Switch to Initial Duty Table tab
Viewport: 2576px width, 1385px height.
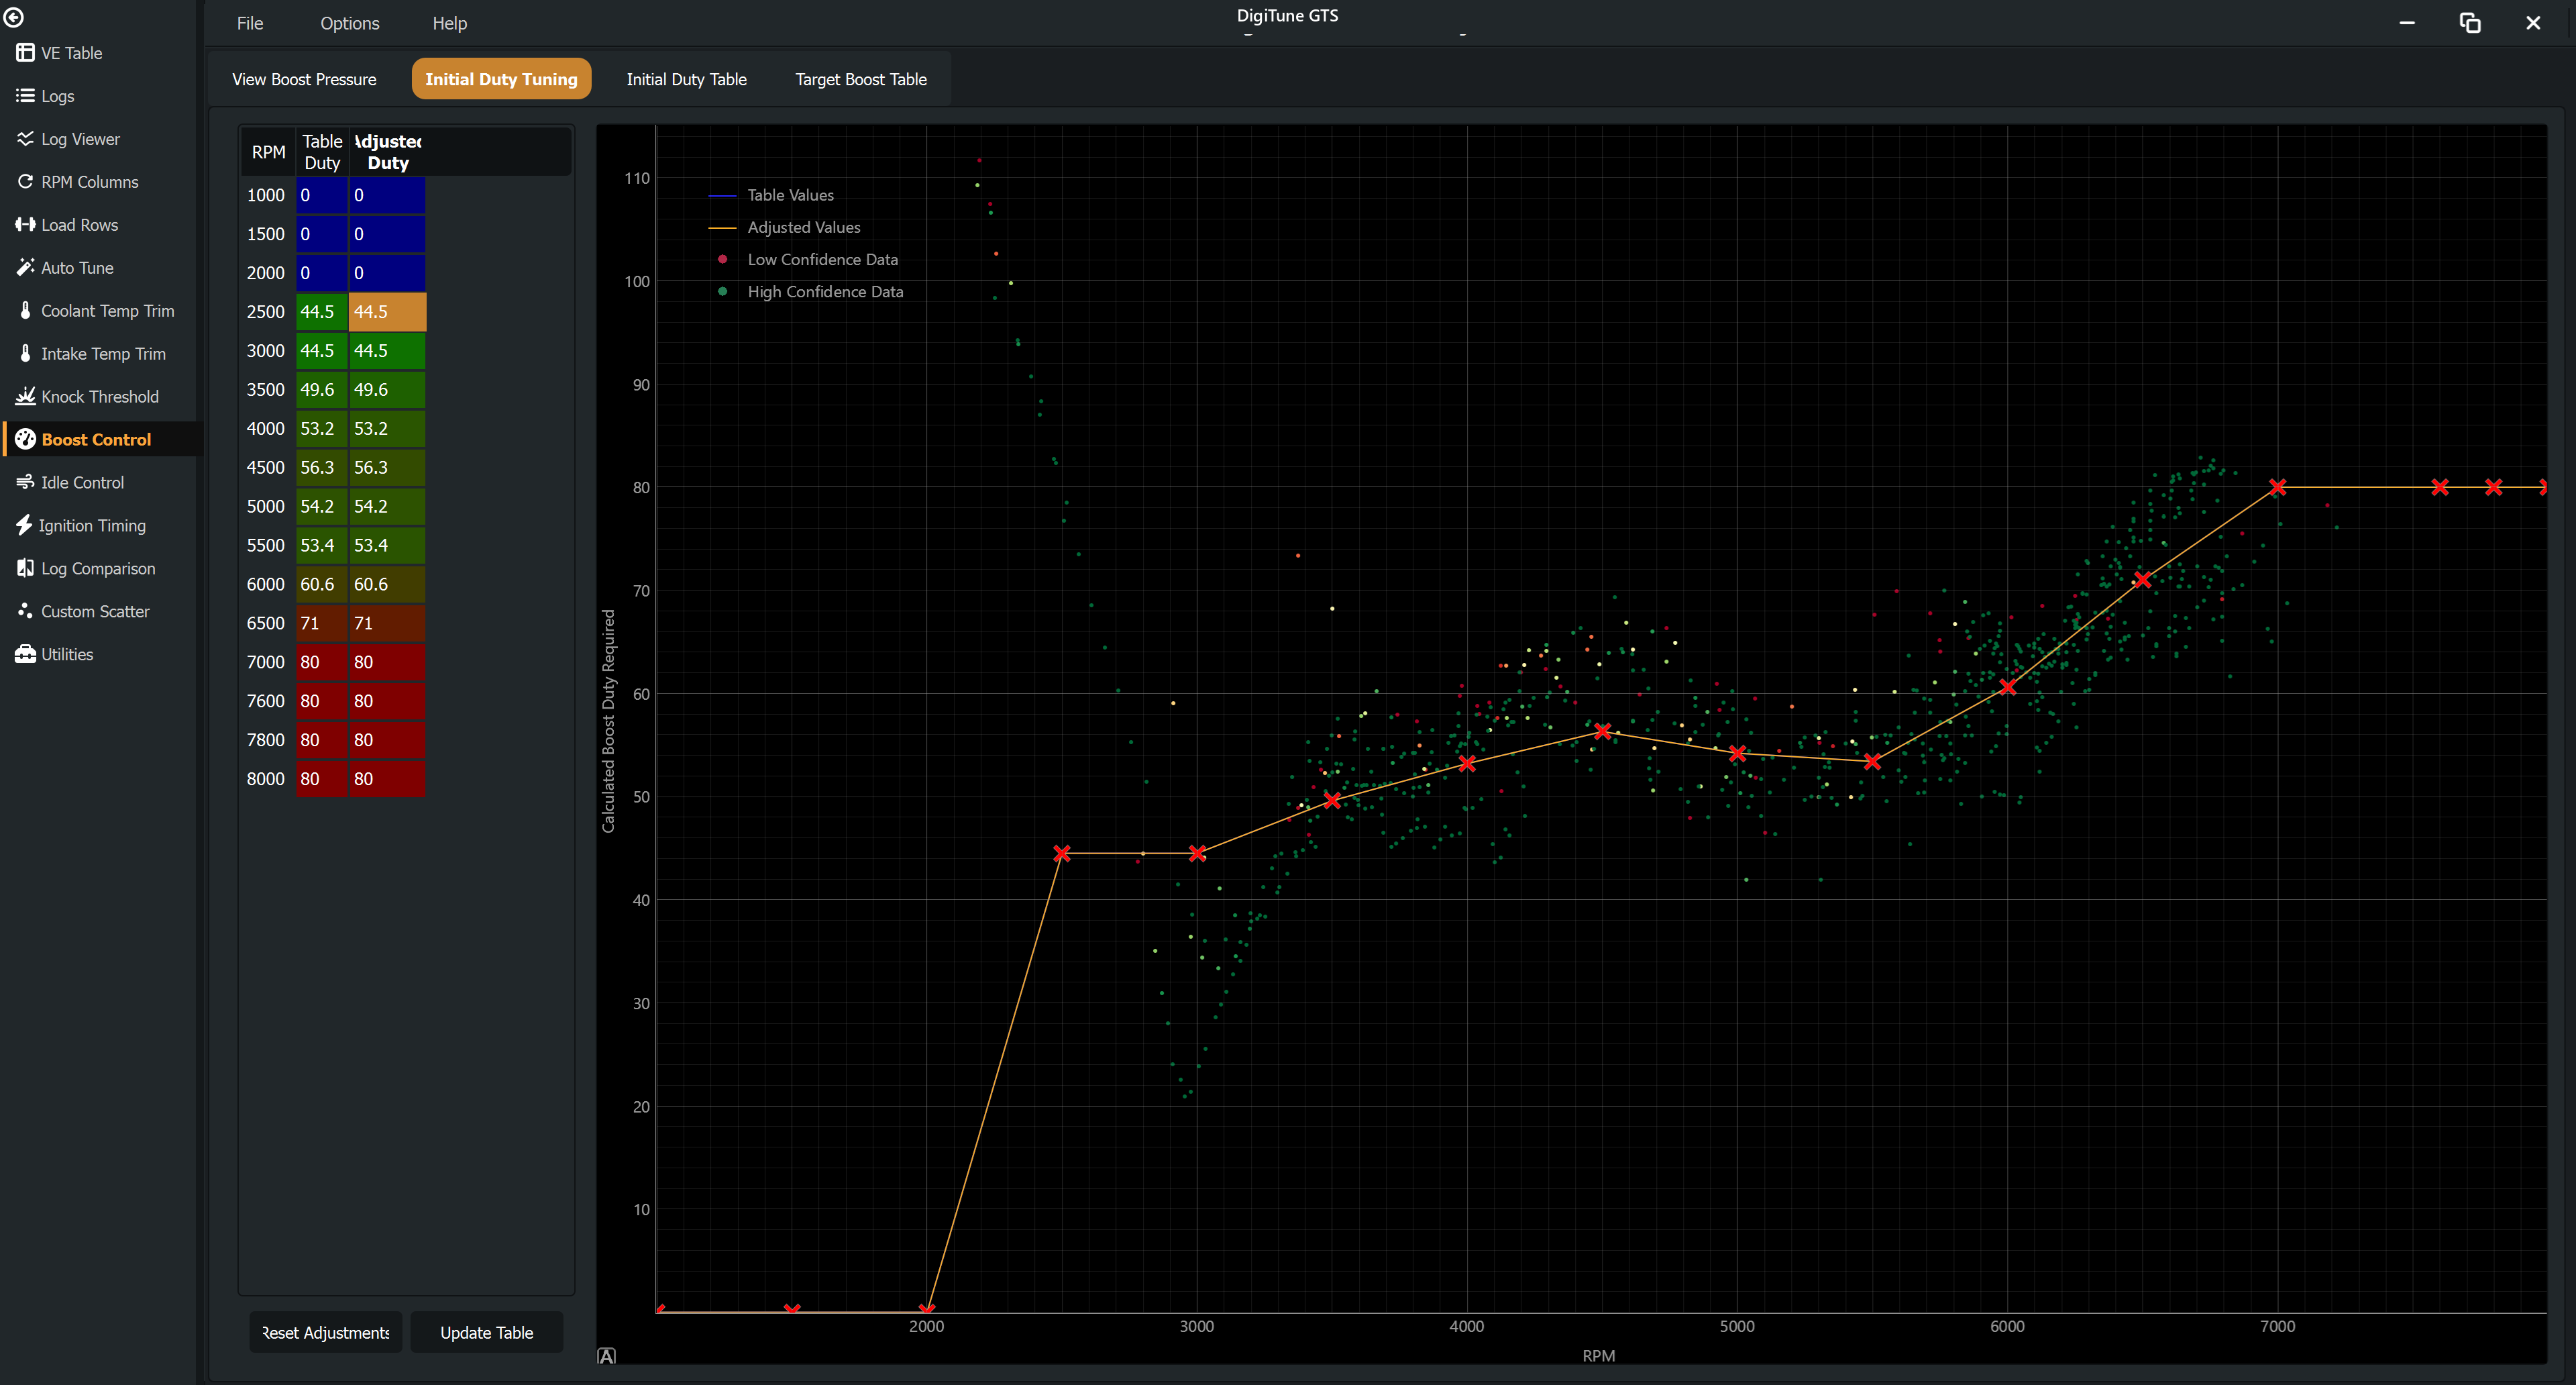(686, 79)
